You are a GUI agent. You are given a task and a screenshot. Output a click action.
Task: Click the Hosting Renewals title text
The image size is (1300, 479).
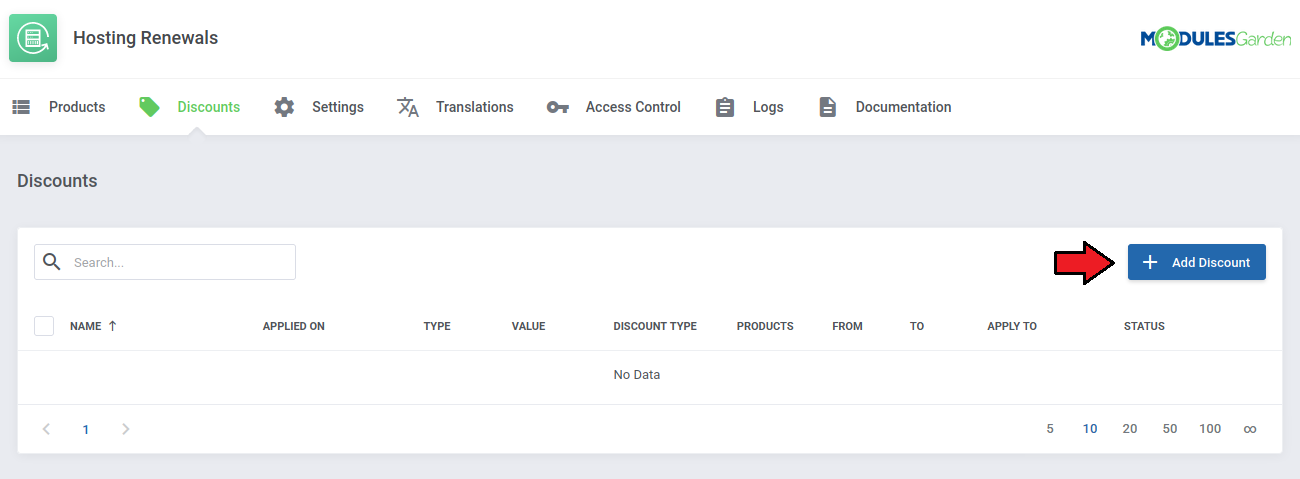pyautogui.click(x=145, y=38)
